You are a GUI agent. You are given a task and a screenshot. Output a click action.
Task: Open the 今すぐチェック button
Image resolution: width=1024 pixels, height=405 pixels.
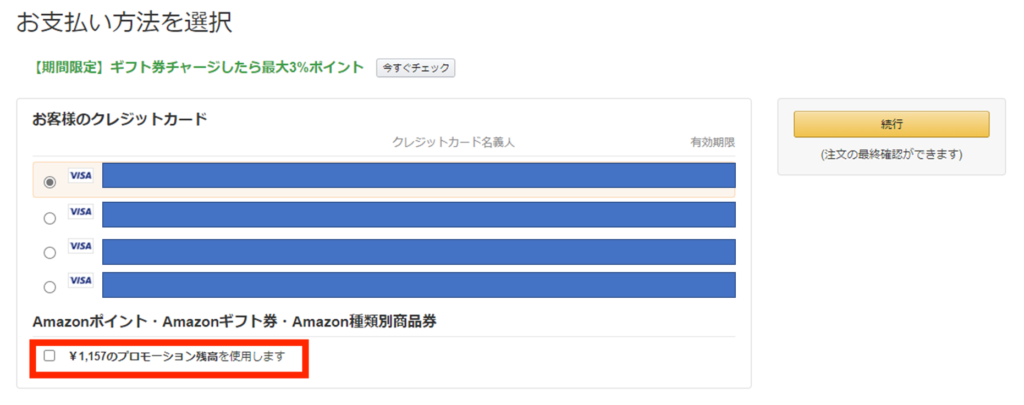click(x=415, y=68)
